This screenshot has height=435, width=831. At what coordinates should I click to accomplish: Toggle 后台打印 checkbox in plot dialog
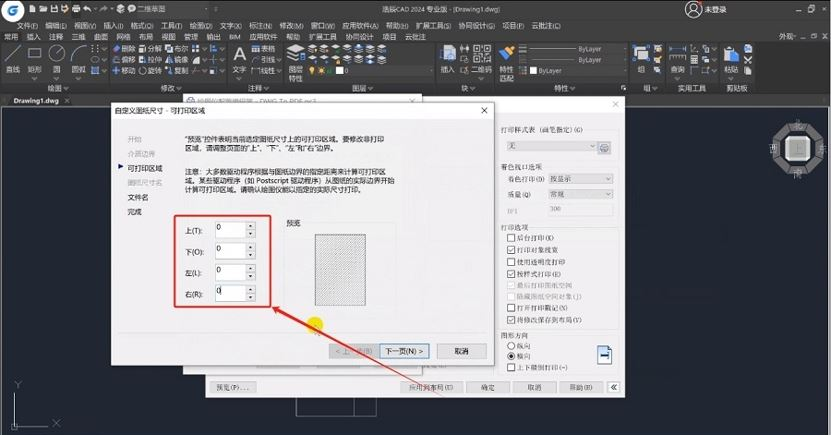(x=511, y=238)
